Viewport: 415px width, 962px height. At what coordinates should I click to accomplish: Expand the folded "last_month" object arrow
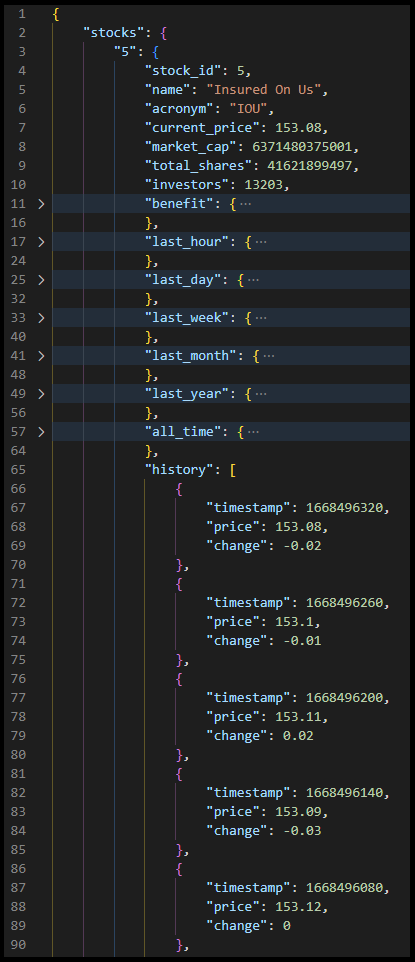click(x=41, y=356)
